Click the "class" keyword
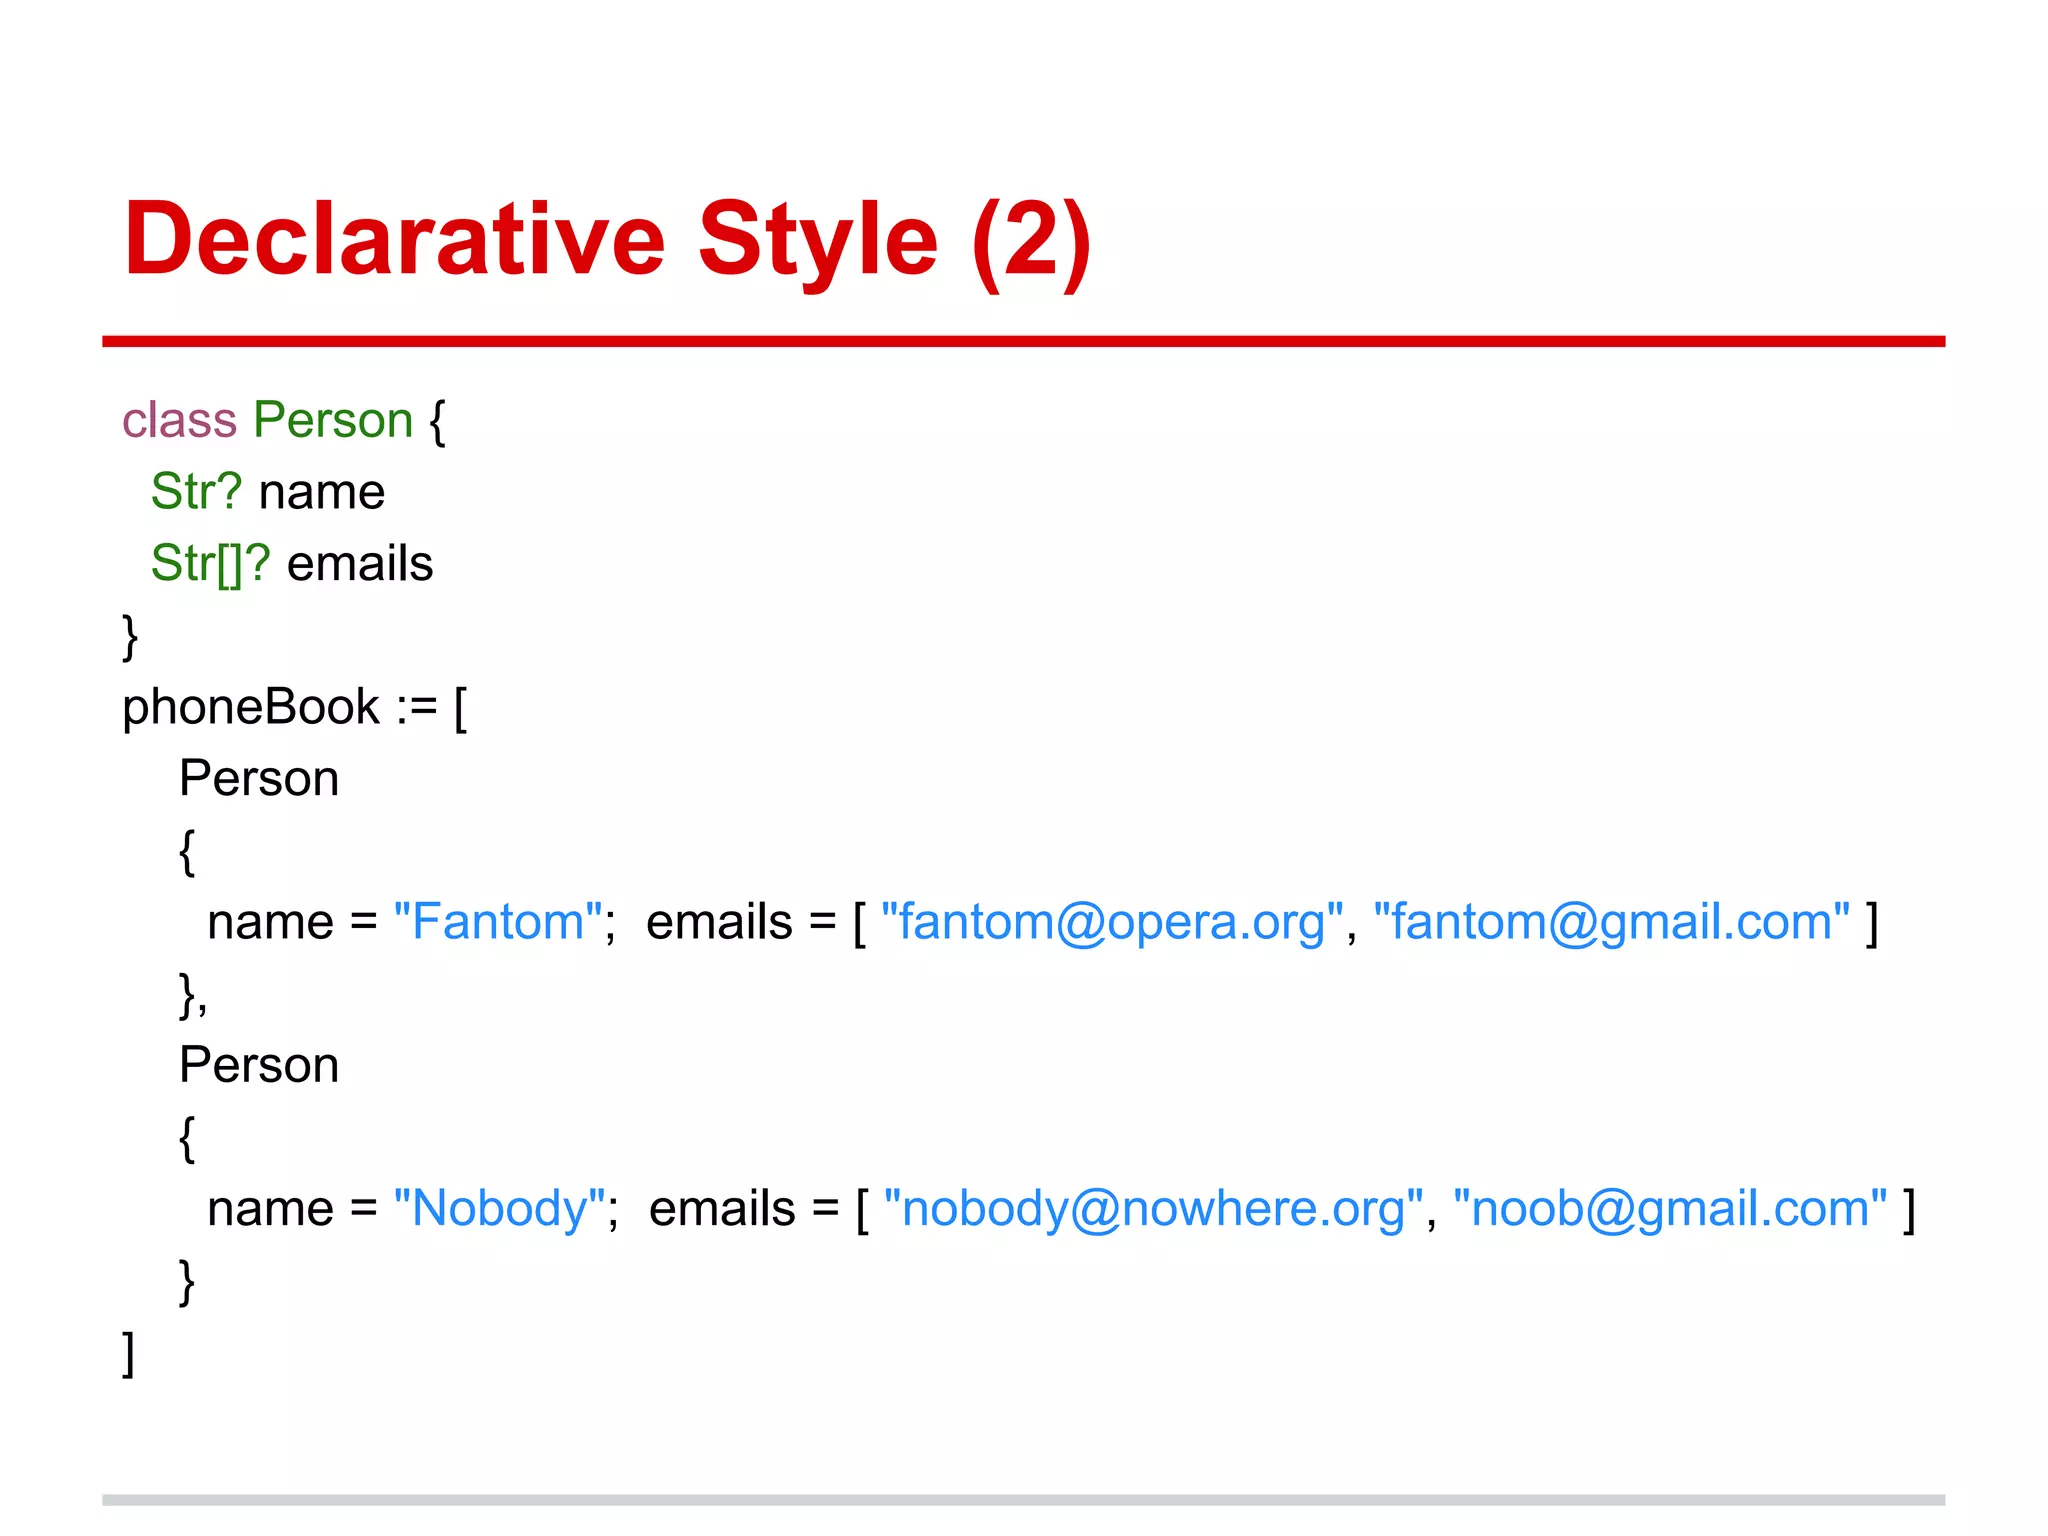 click(x=179, y=420)
